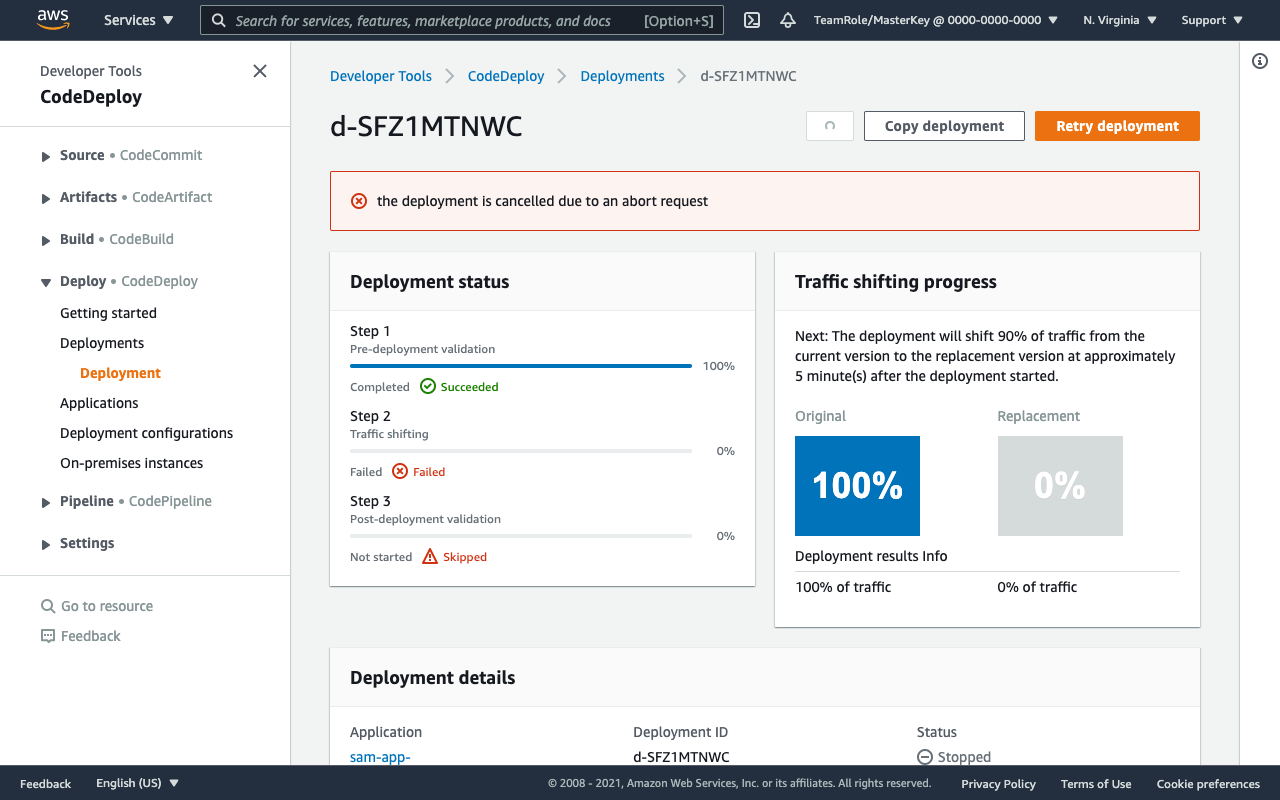
Task: Open the notifications bell icon
Action: (788, 20)
